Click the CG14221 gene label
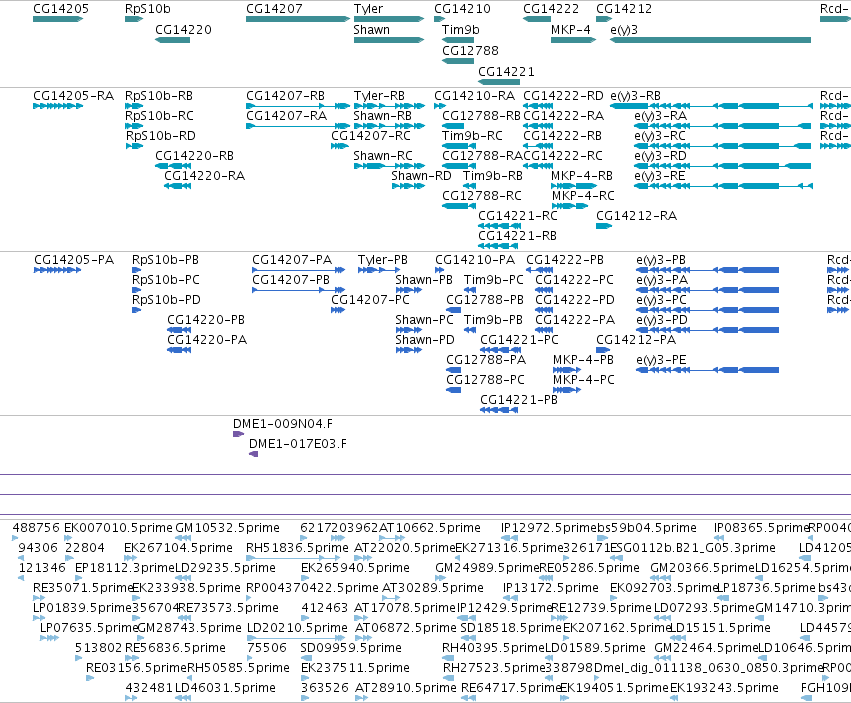 click(506, 72)
